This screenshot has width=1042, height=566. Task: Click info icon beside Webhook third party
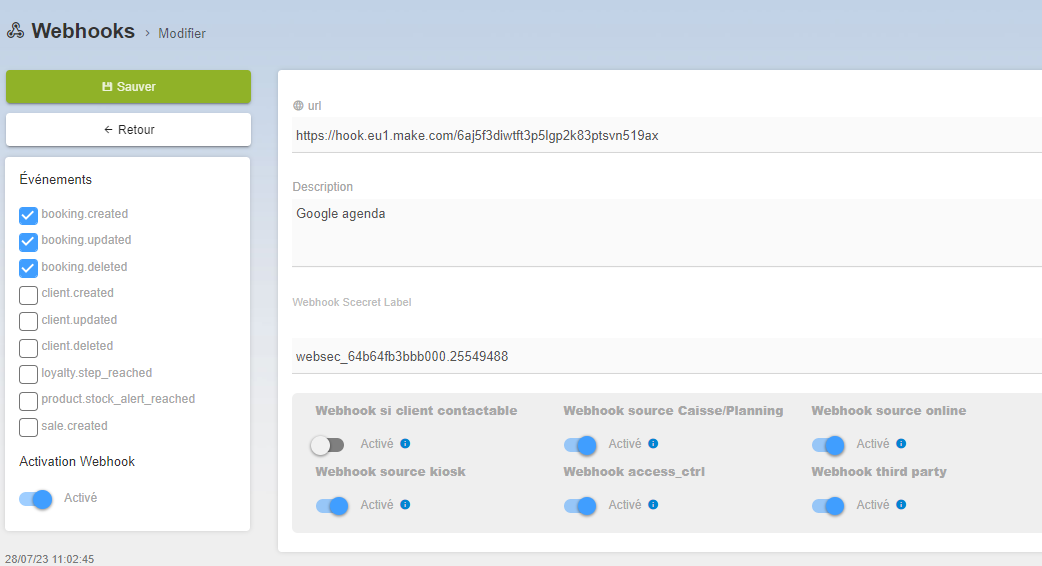(x=901, y=505)
